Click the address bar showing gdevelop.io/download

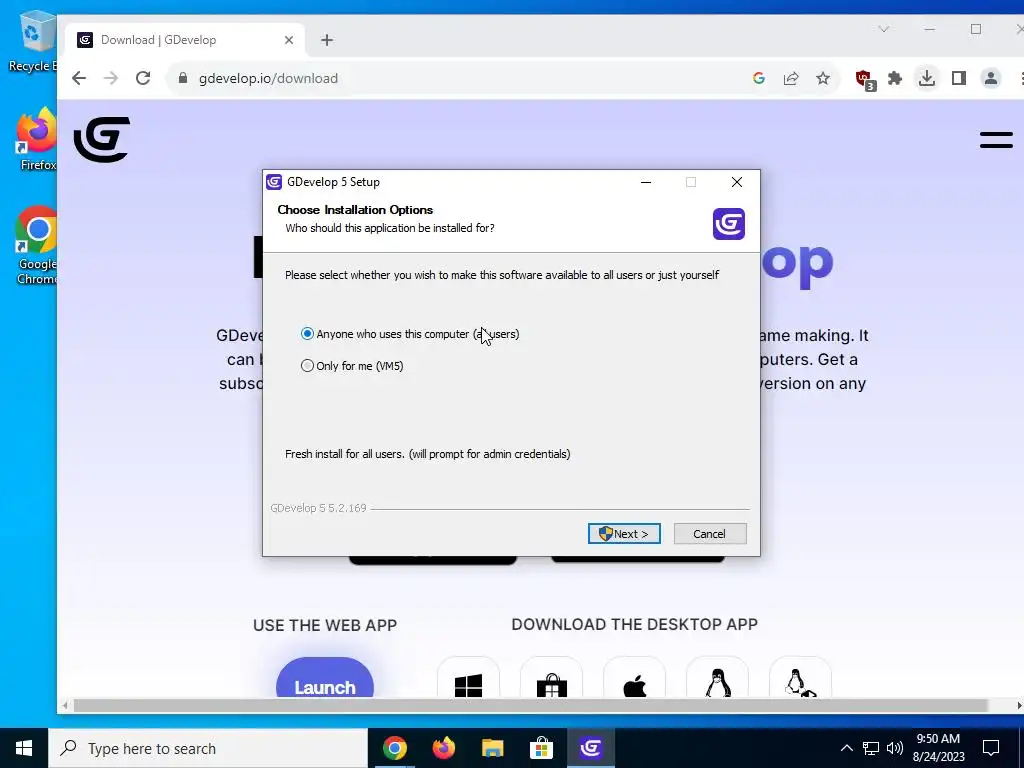click(457, 78)
